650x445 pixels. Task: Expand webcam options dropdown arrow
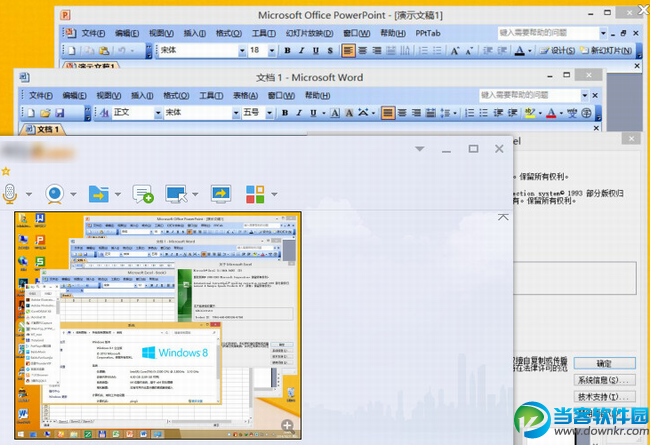(73, 194)
